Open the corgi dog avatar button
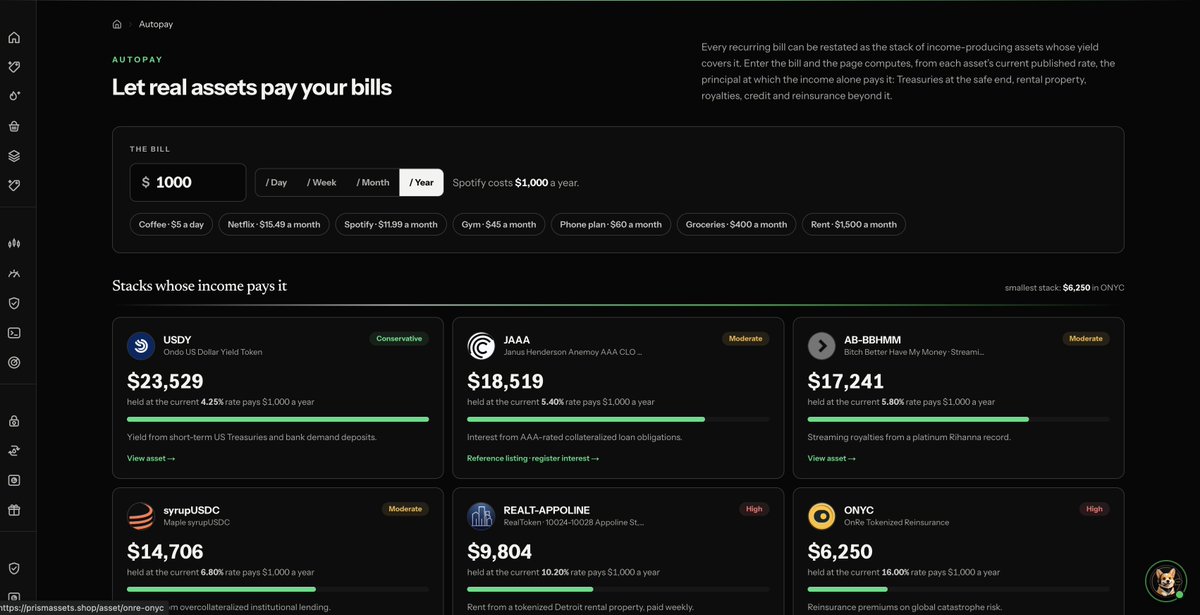This screenshot has height=615, width=1200. point(1165,580)
